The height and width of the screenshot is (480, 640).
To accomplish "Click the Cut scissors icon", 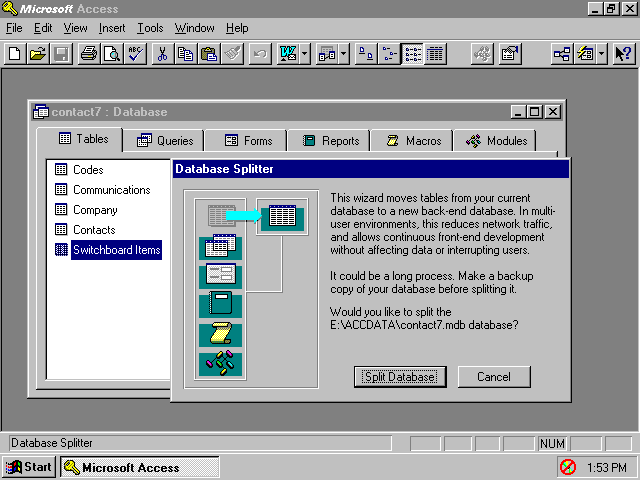I will (162, 54).
